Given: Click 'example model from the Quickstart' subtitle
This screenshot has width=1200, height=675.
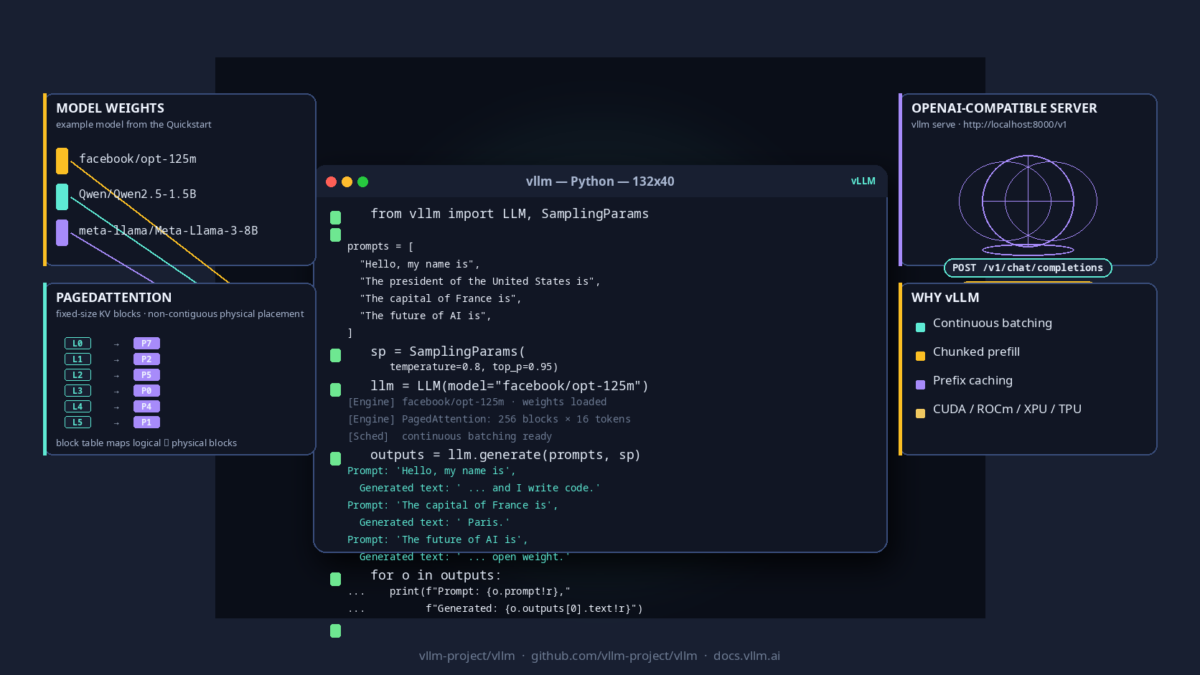Looking at the screenshot, I should (x=133, y=125).
